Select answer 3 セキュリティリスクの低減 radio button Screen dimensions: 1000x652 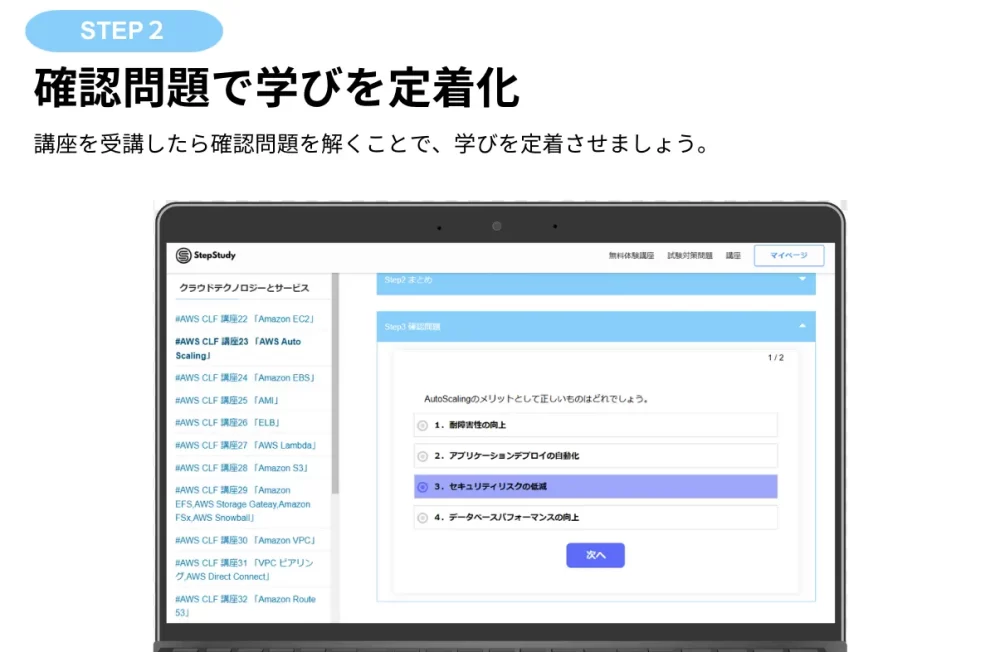423,487
